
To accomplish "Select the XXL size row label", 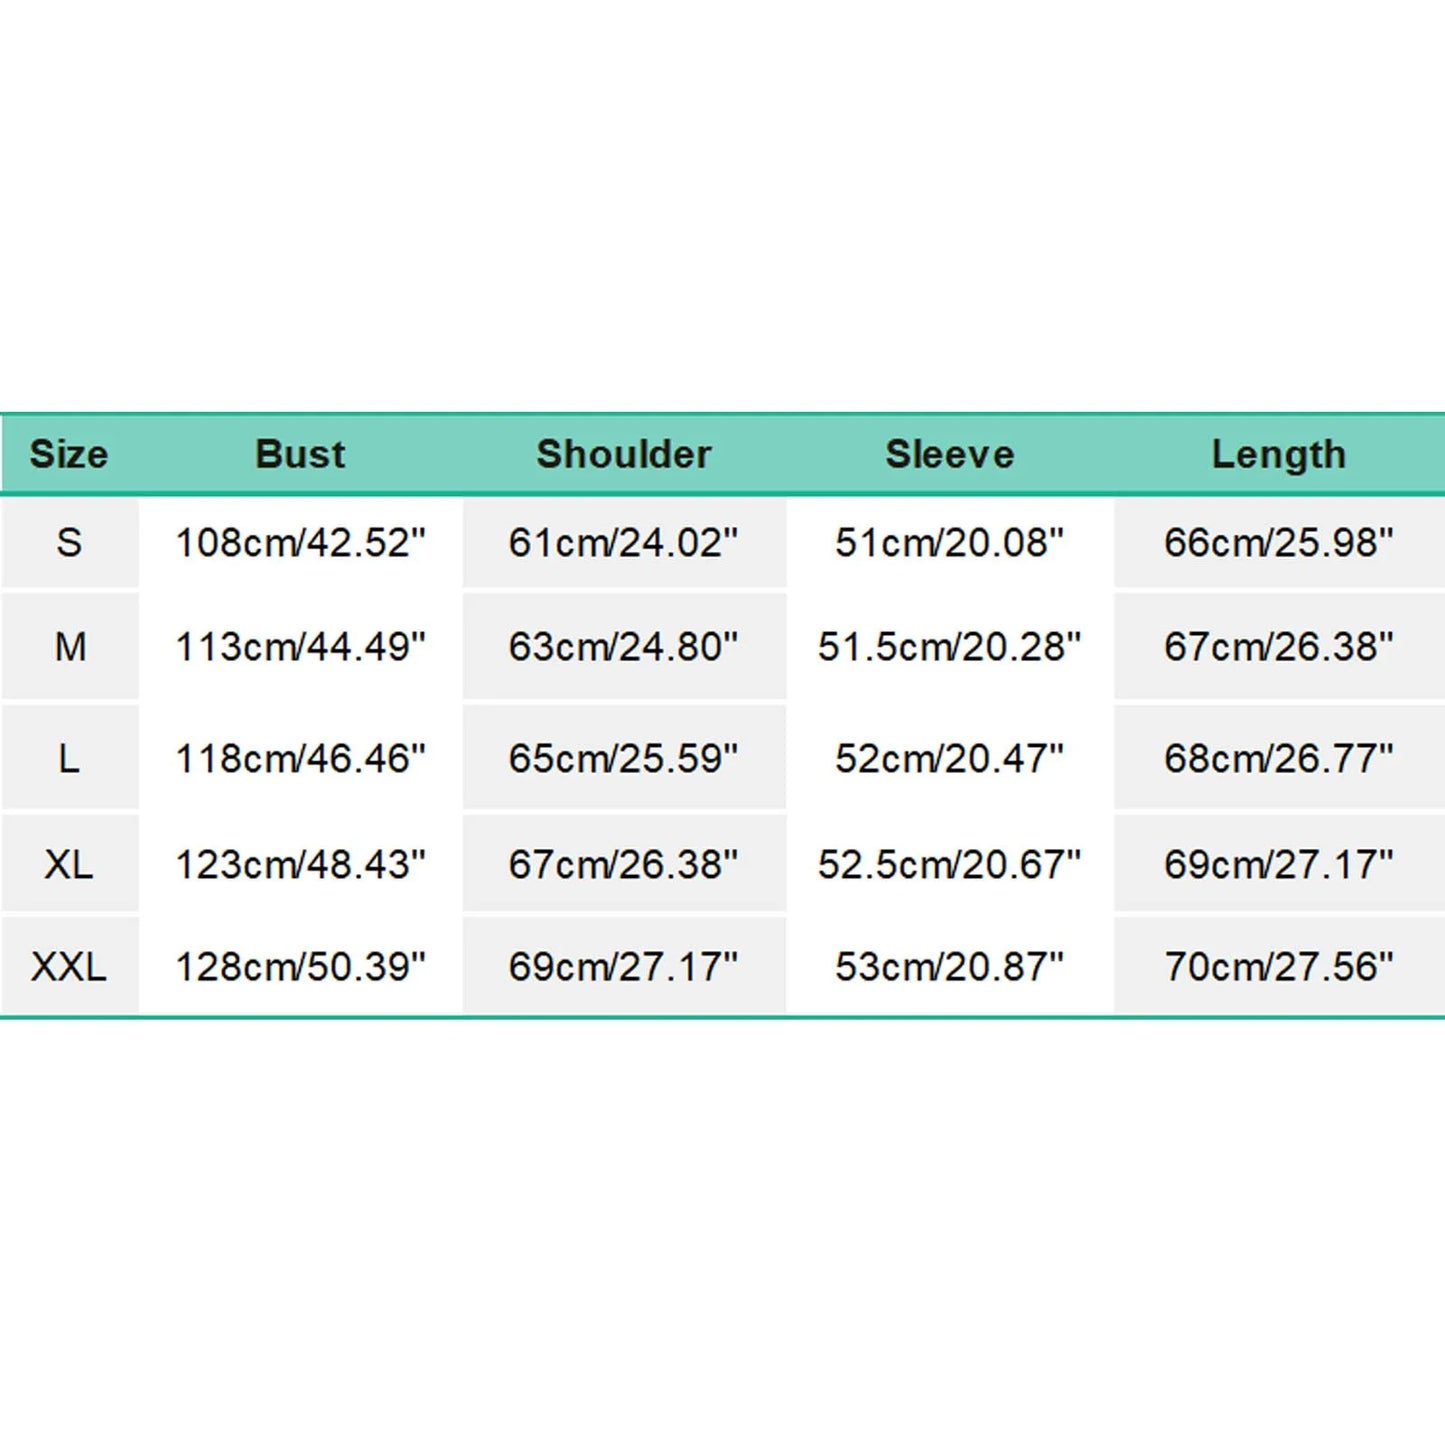I will (x=69, y=967).
